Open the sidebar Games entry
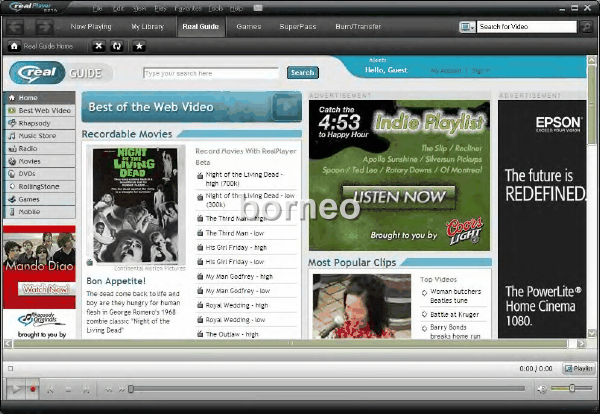 tap(40, 199)
